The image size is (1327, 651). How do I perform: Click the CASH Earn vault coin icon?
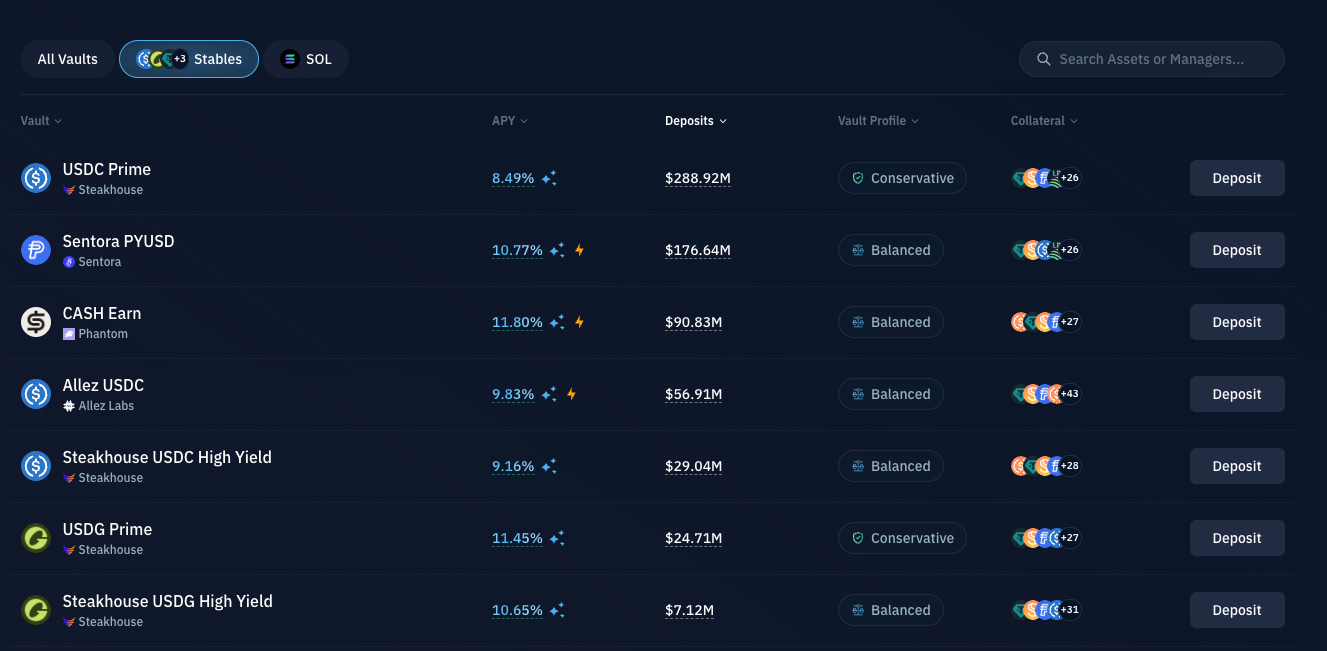click(x=36, y=322)
